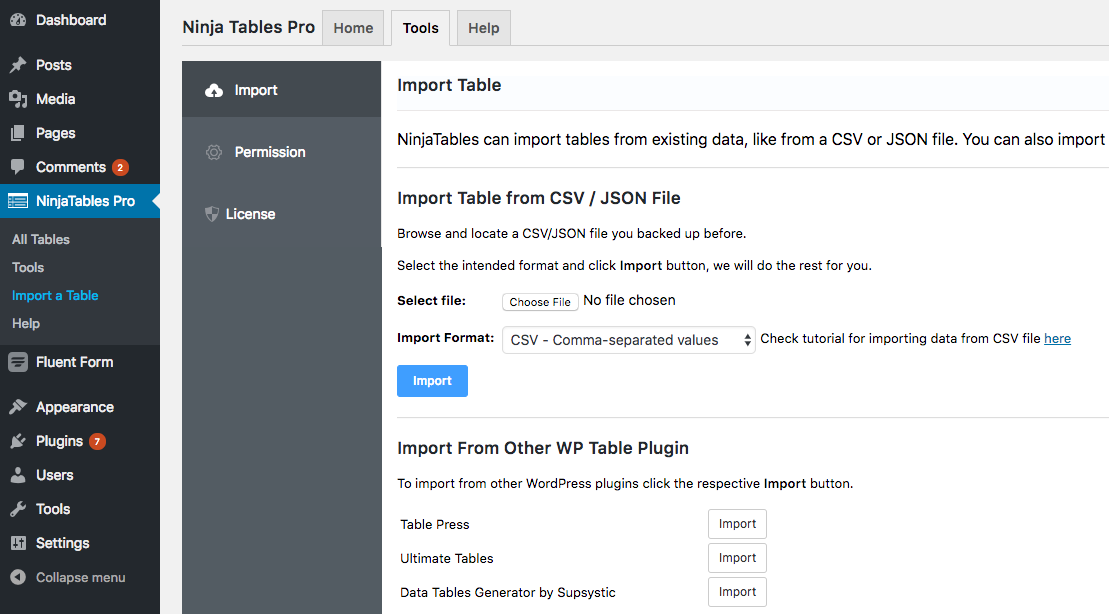The image size is (1109, 614).
Task: Open the Import Format dropdown
Action: pyautogui.click(x=628, y=339)
